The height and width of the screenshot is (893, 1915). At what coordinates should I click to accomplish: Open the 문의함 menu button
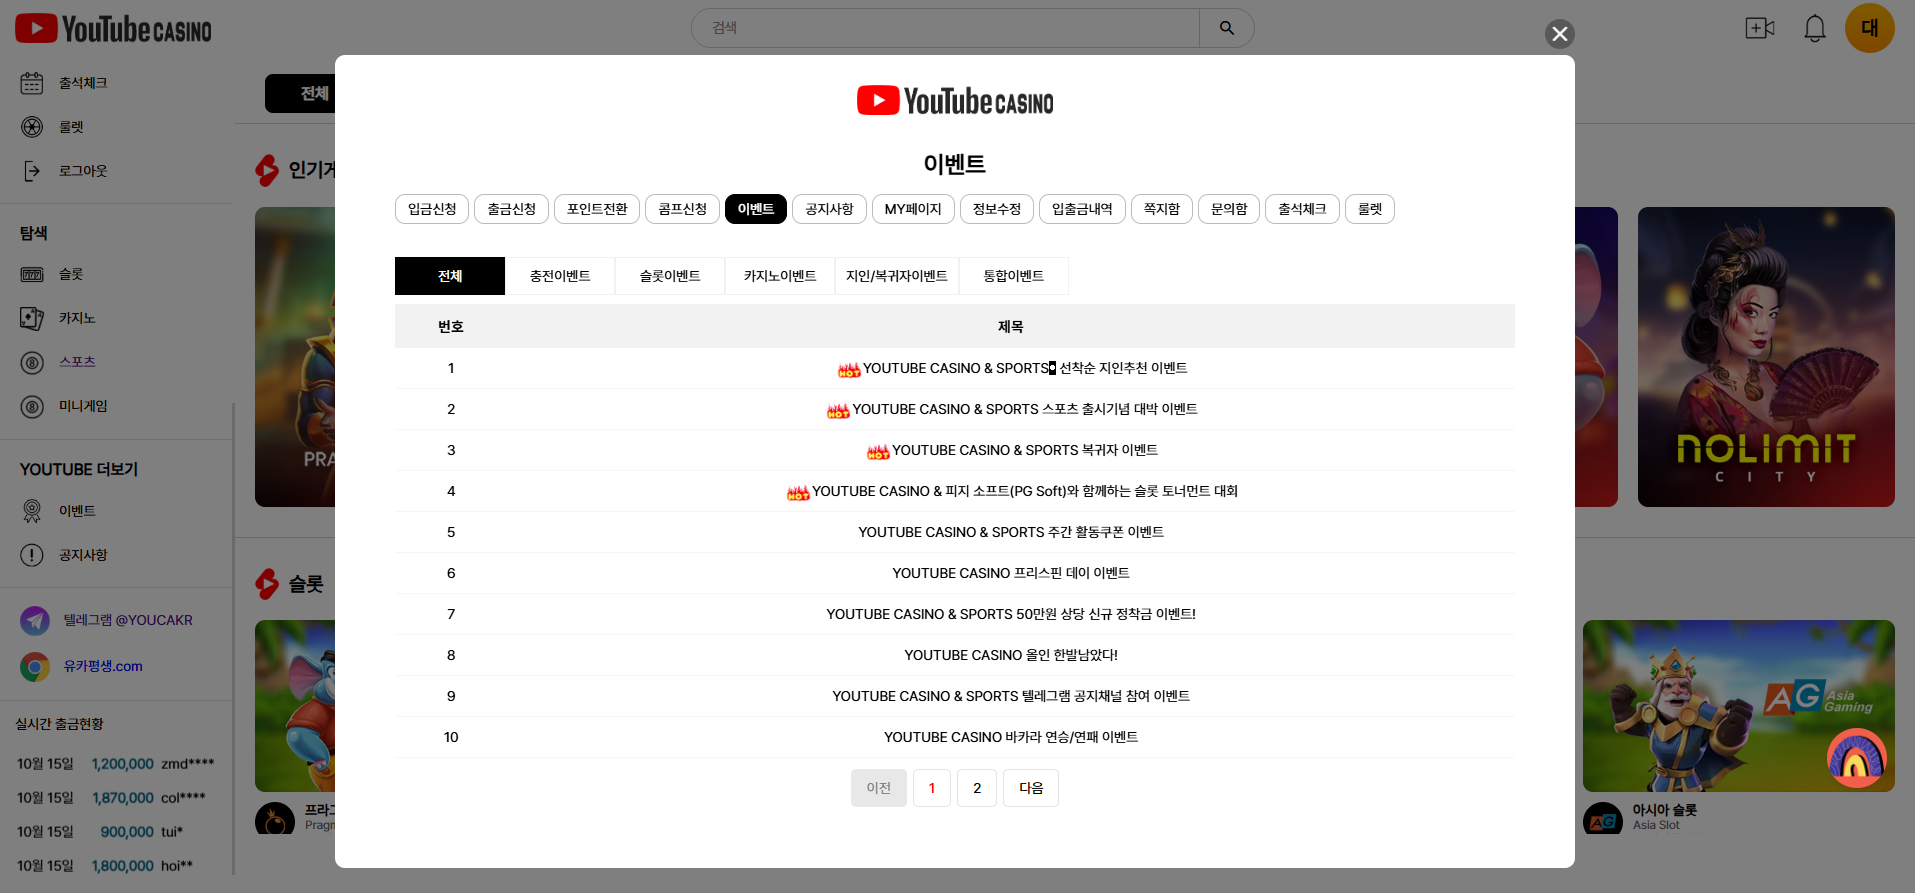[1229, 209]
